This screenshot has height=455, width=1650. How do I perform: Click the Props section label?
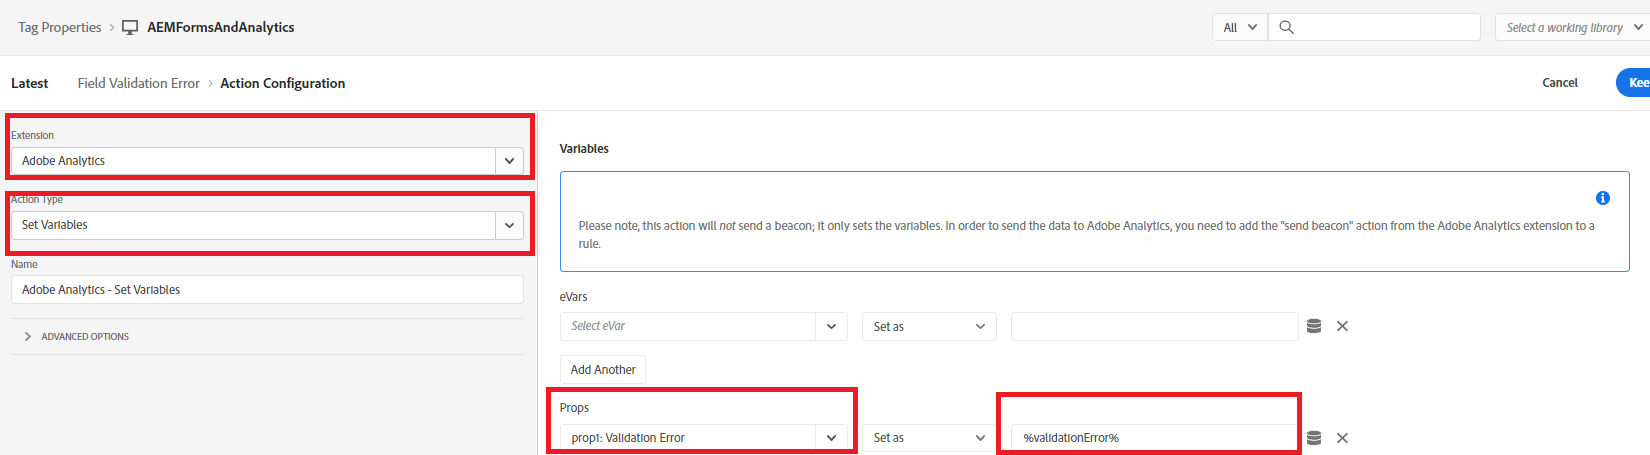(x=575, y=408)
